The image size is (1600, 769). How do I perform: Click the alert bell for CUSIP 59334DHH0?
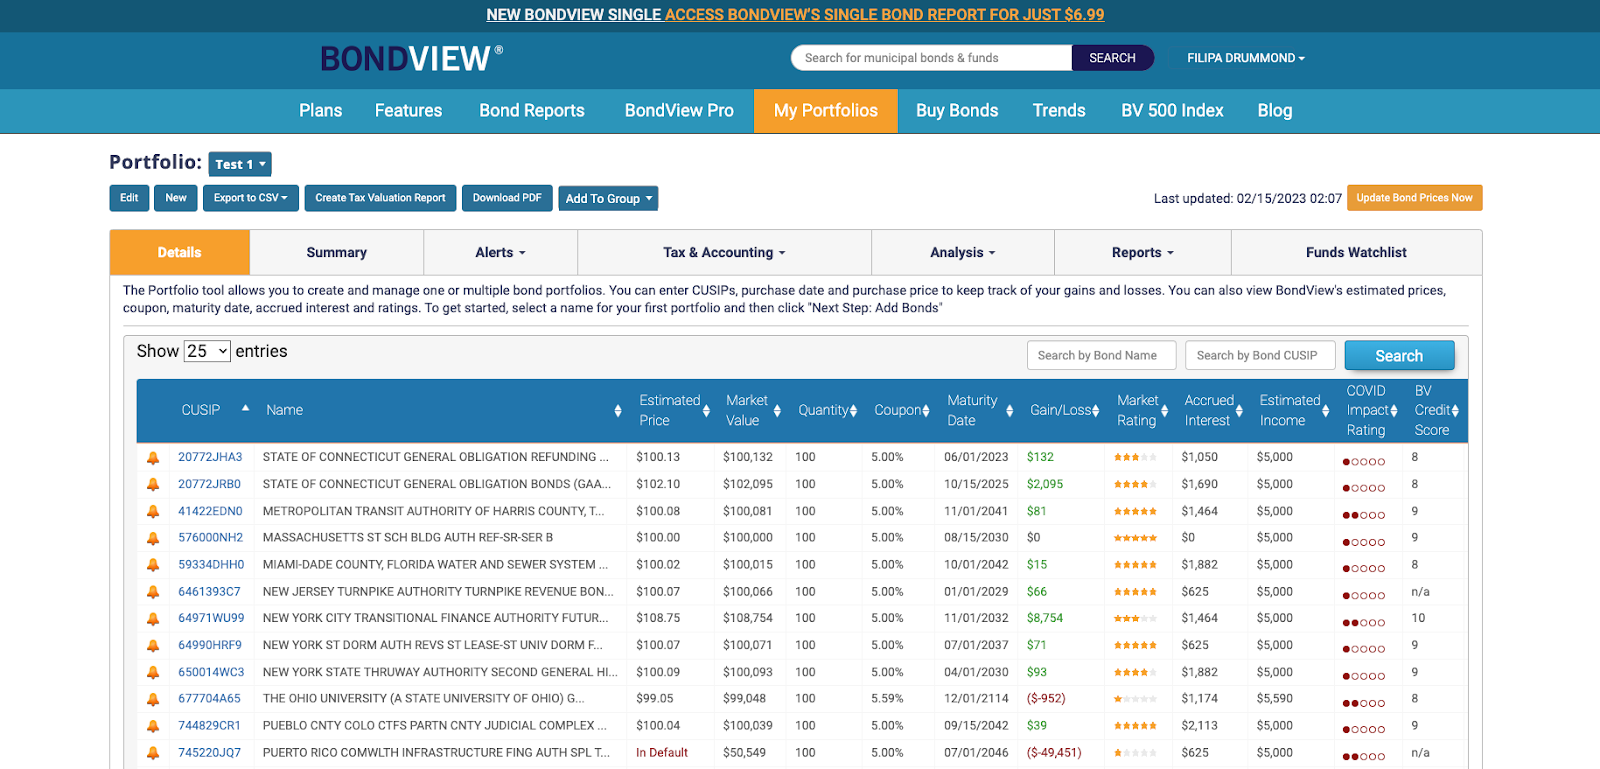pyautogui.click(x=153, y=566)
